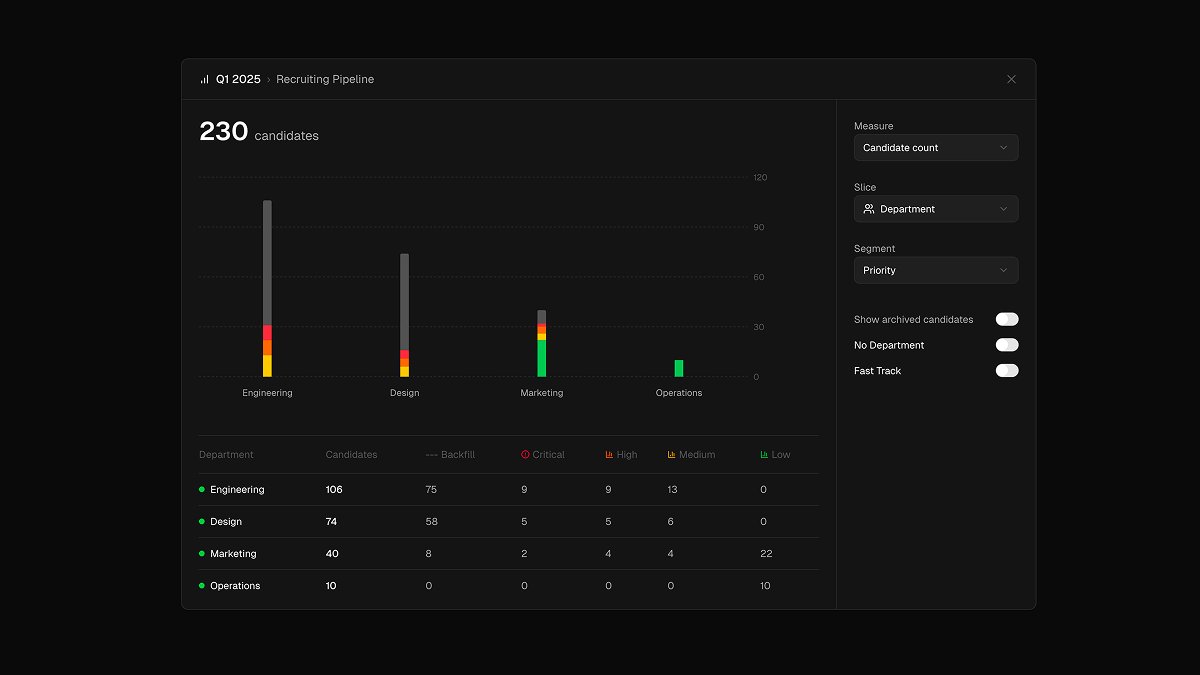Click the people icon in Slice dropdown
1200x675 pixels.
point(869,209)
